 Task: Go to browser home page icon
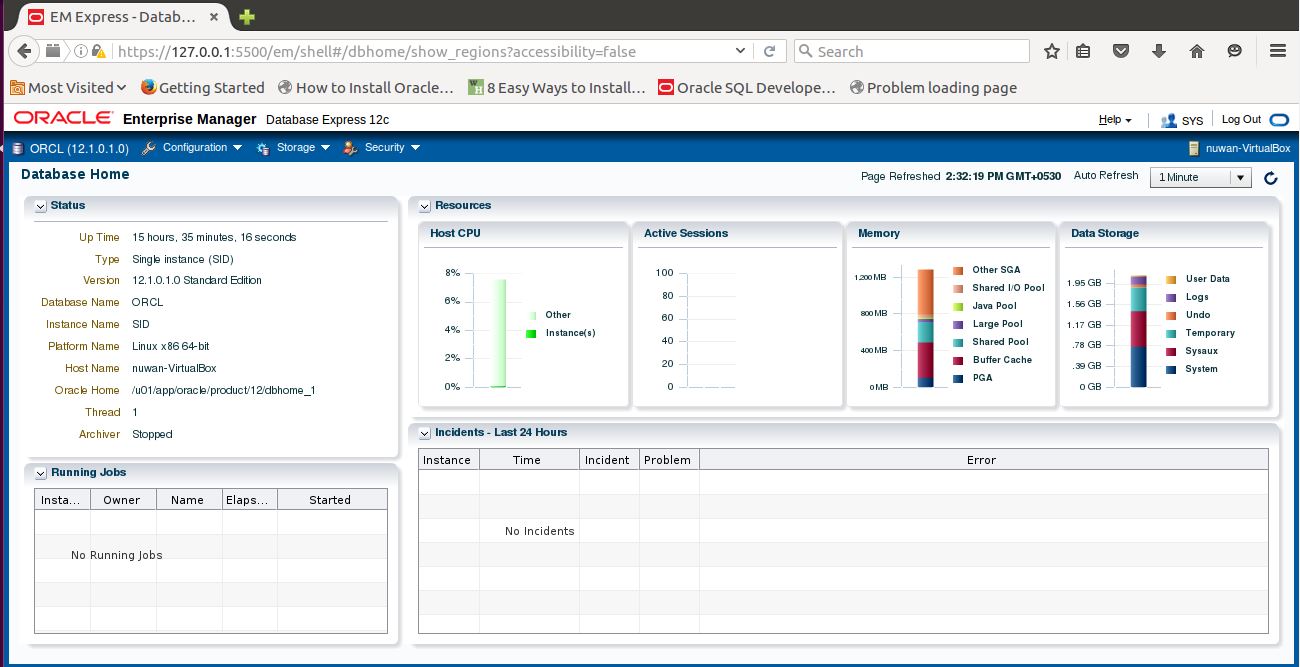(1197, 51)
